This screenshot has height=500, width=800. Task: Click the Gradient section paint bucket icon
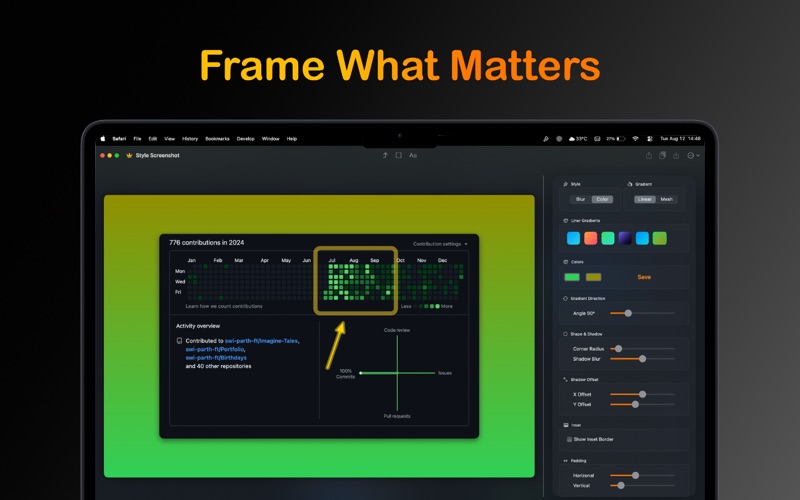(x=630, y=184)
